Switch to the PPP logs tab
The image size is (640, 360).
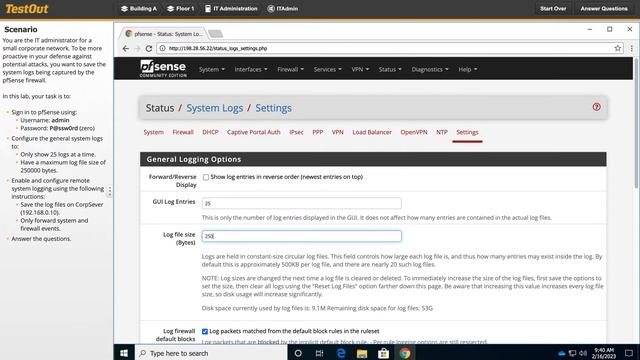318,132
